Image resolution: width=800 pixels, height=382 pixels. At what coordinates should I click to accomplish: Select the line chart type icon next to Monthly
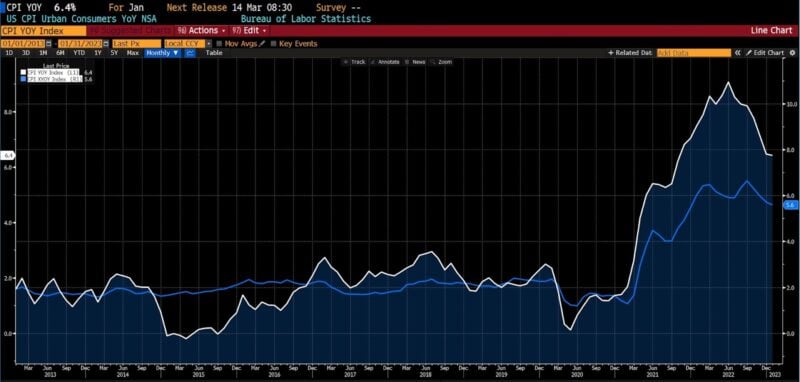(190, 53)
